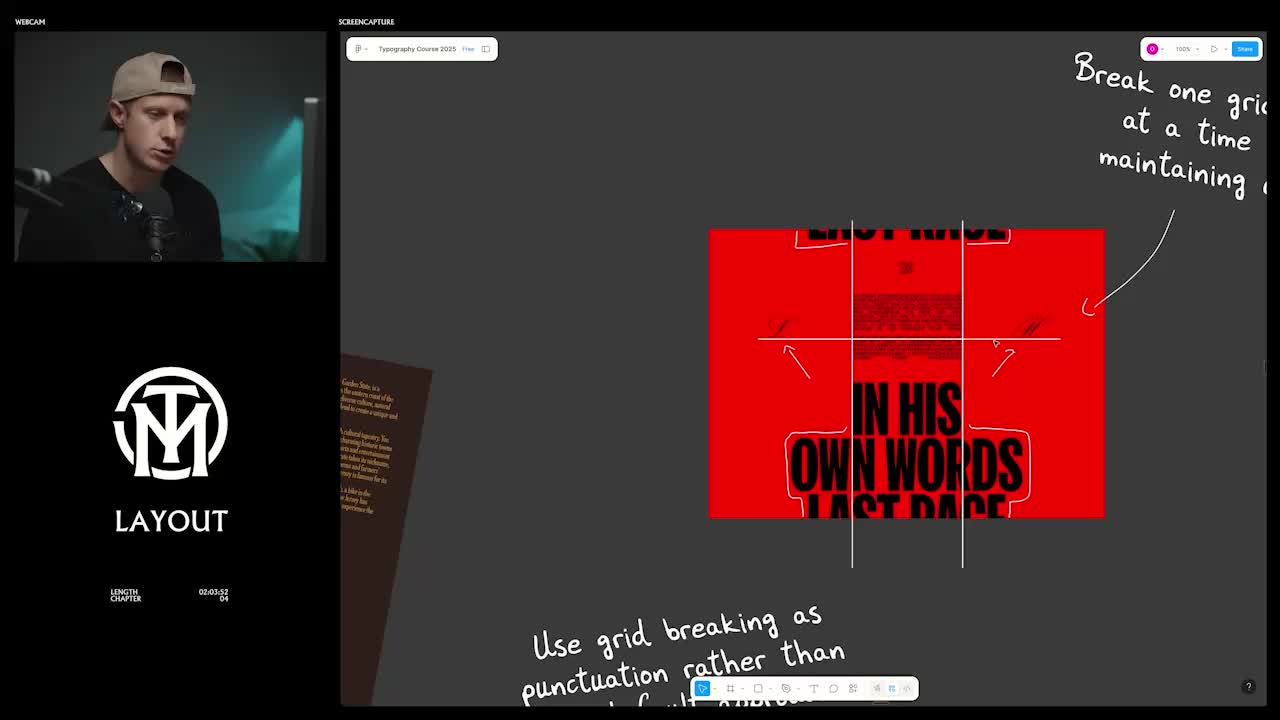
Task: Select the Rectangle shape tool
Action: pyautogui.click(x=758, y=688)
